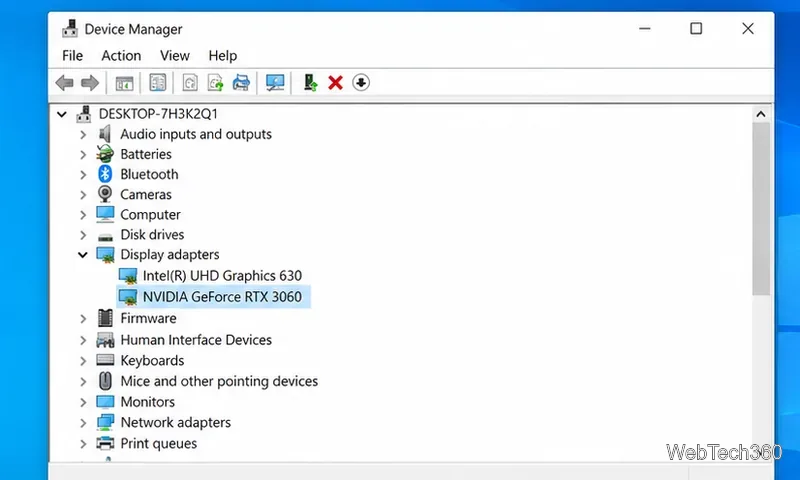The image size is (800, 480).
Task: Scan for hardware changes icon
Action: [x=275, y=83]
